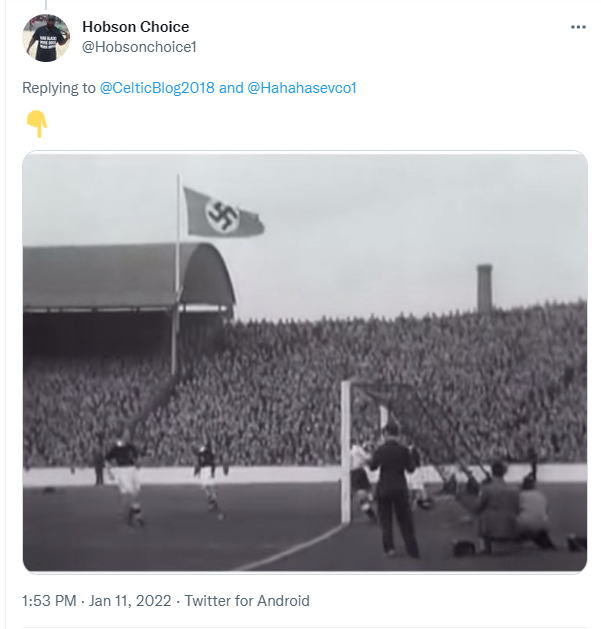601x629 pixels.
Task: Visit the @Hobsonchoice1 handle
Action: click(x=139, y=47)
